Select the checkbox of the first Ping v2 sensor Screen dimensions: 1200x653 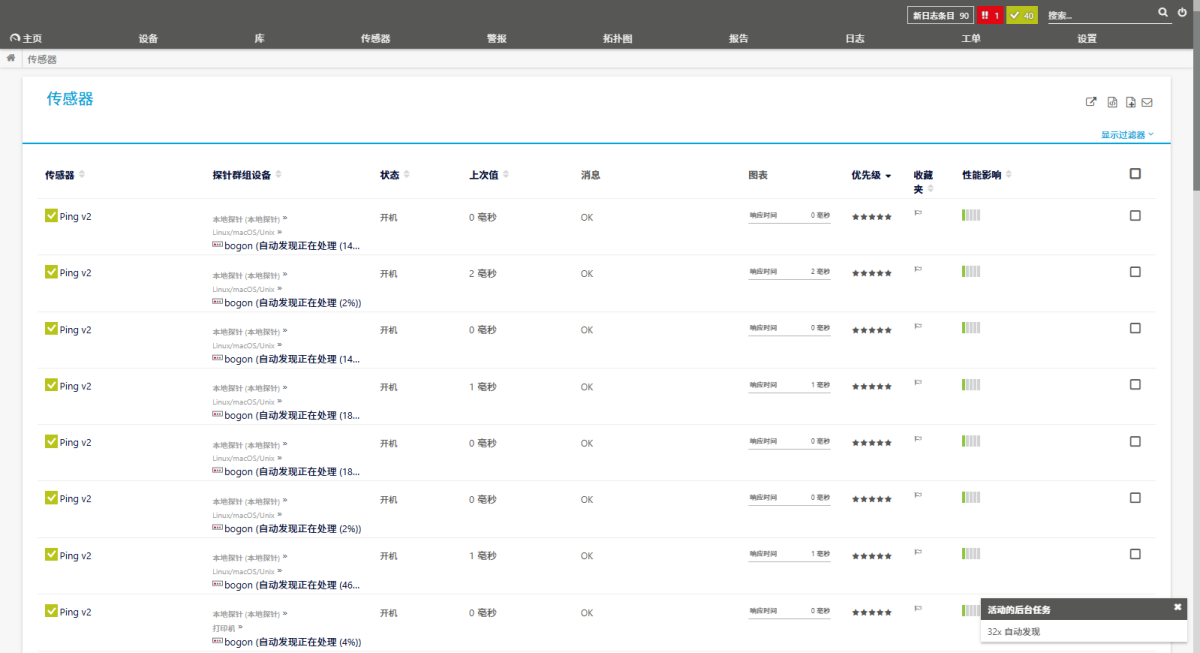coord(1135,215)
